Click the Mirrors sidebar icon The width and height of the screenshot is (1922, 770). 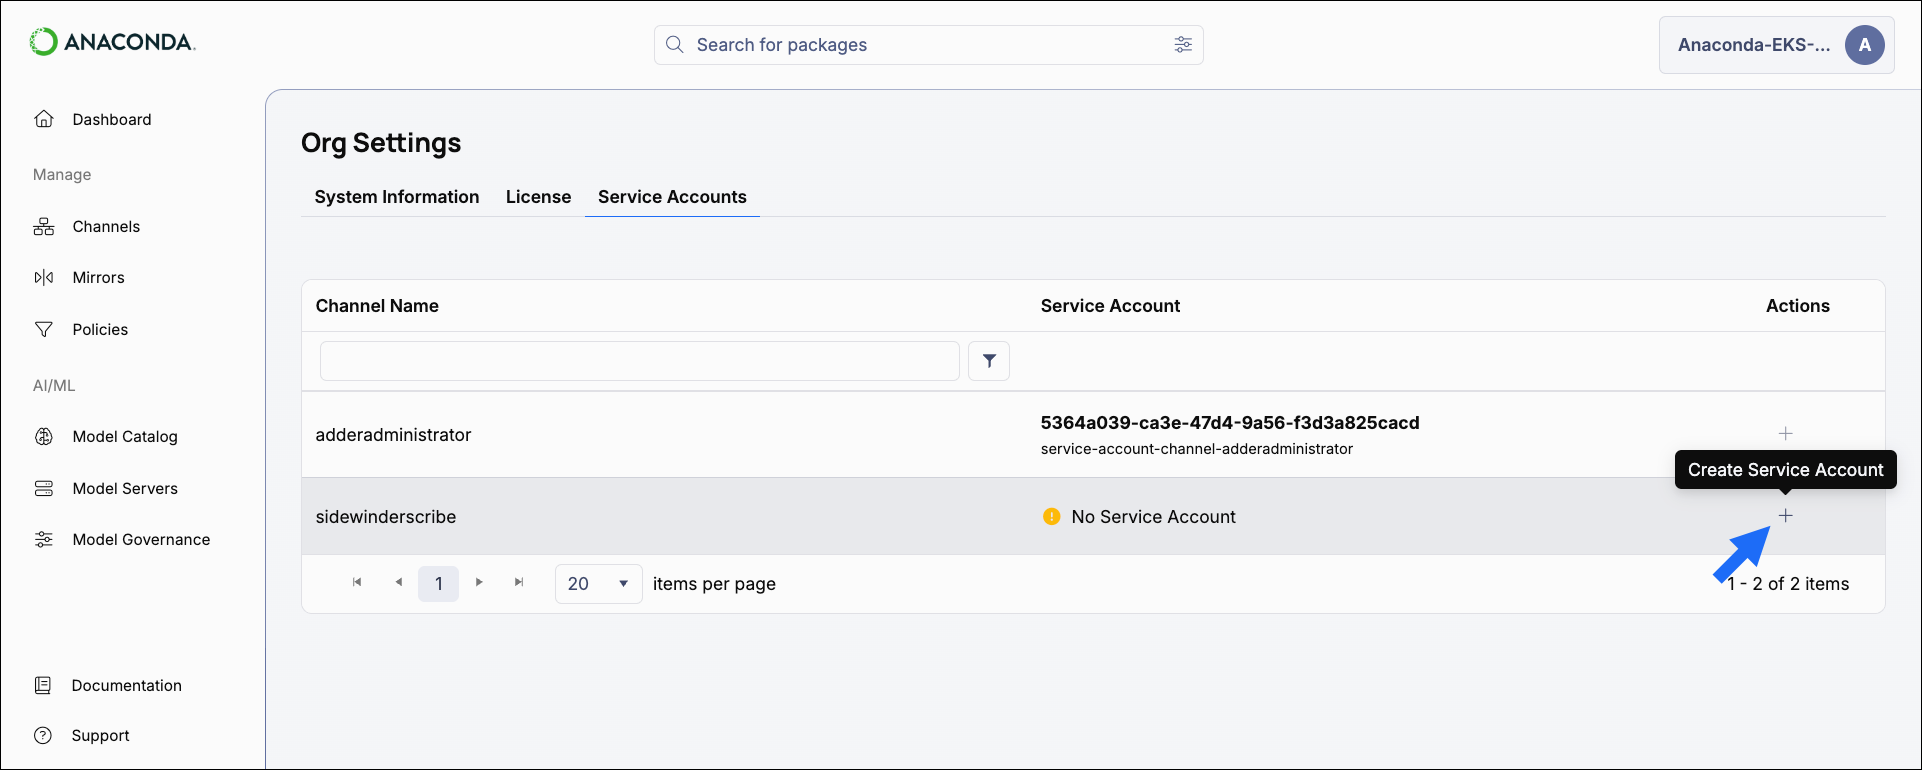pos(44,278)
